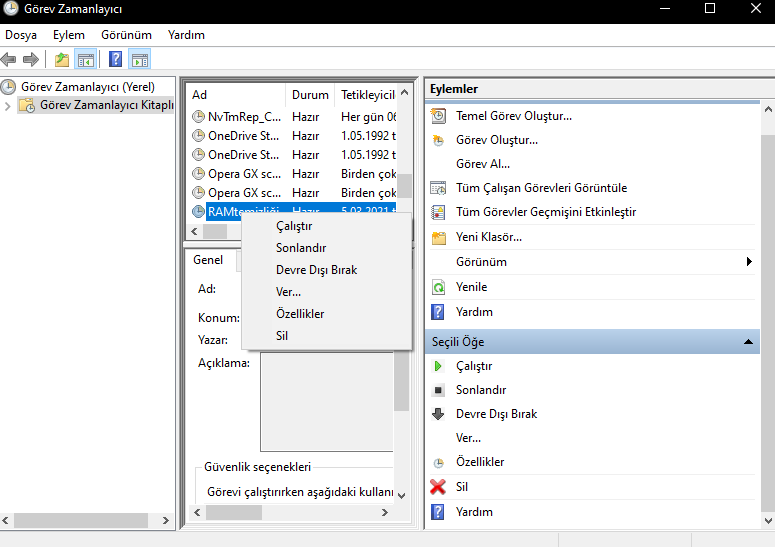This screenshot has height=547, width=775.
Task: Click the Görev Oluştur icon in Eylemler
Action: pyautogui.click(x=438, y=140)
